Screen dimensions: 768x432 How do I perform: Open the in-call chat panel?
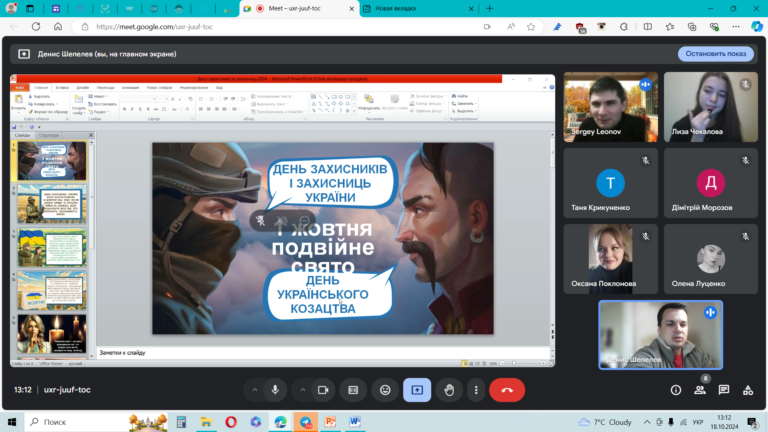click(x=724, y=390)
